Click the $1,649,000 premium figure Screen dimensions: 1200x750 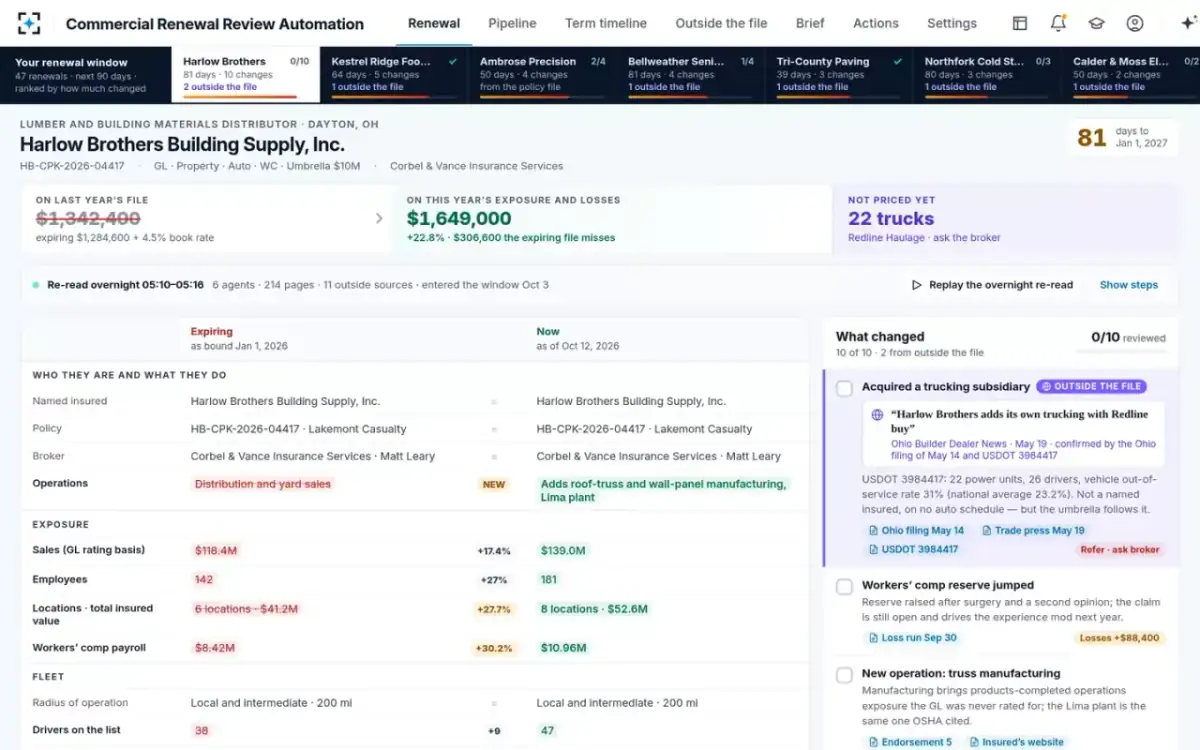coord(459,218)
